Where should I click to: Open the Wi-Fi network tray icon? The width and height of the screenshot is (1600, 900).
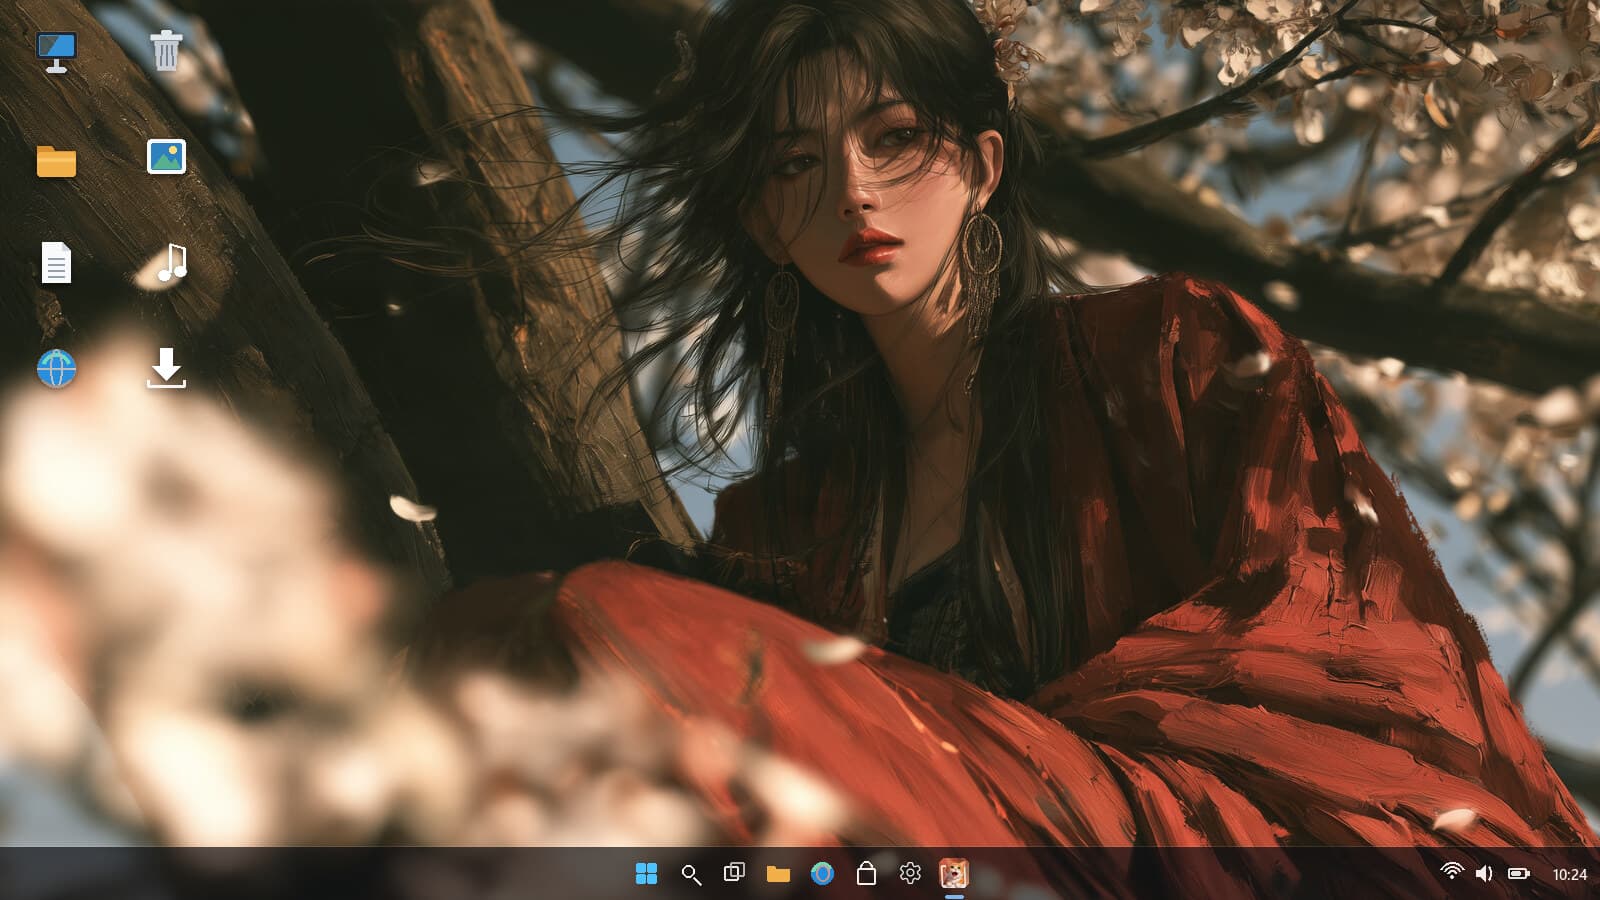click(1452, 873)
